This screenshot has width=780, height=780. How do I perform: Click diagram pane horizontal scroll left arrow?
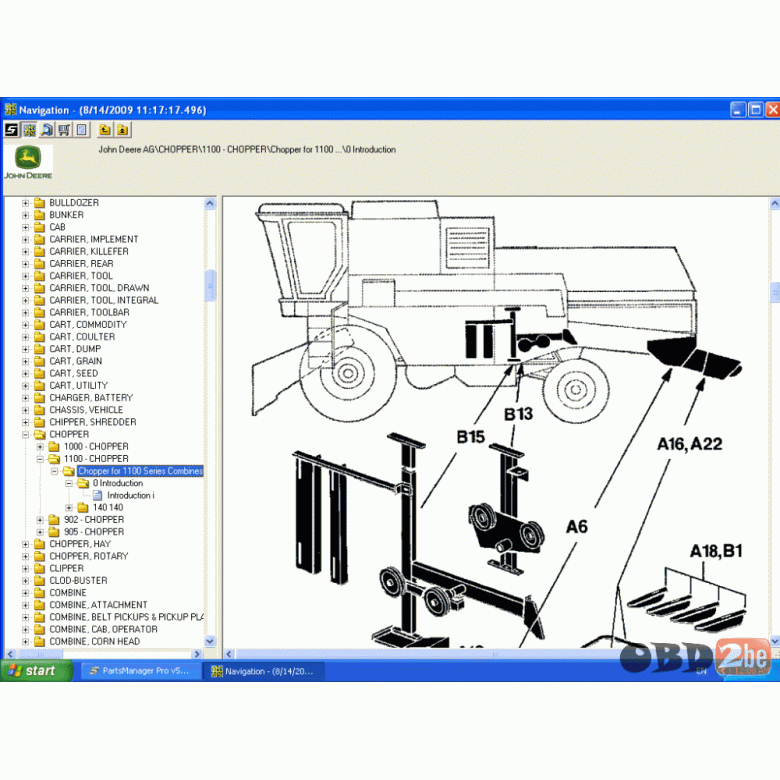(229, 654)
